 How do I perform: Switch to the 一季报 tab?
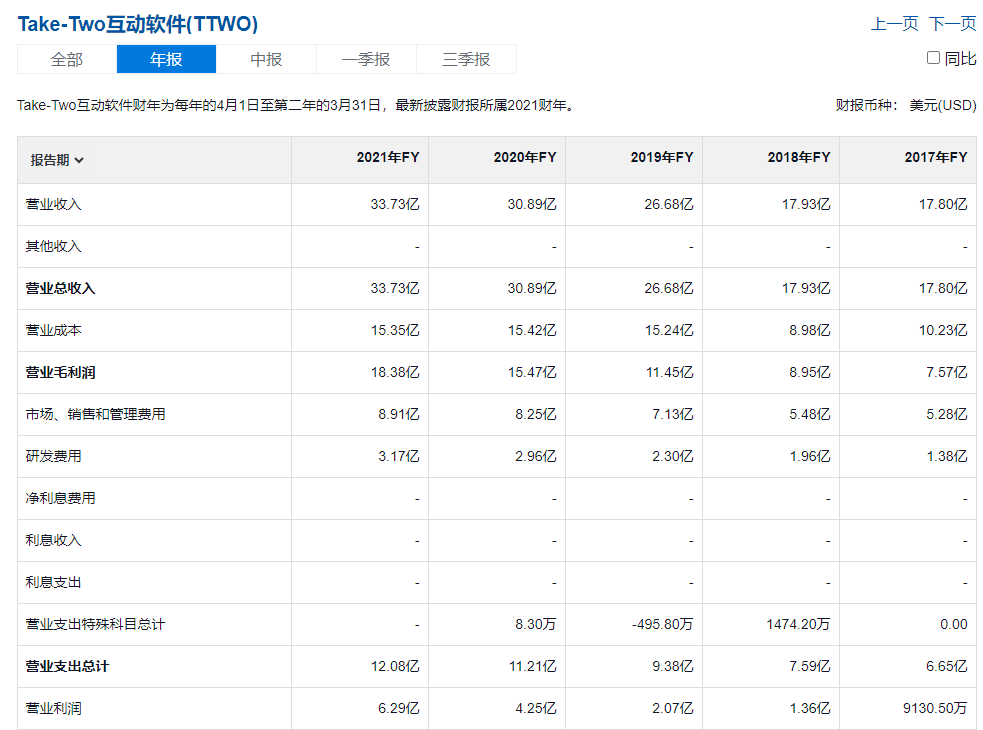click(366, 60)
